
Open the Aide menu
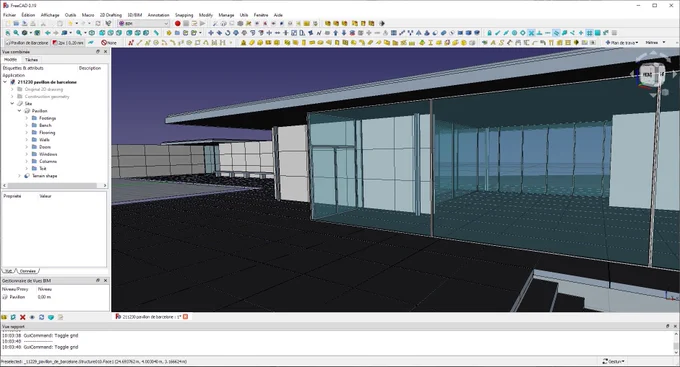click(x=278, y=15)
